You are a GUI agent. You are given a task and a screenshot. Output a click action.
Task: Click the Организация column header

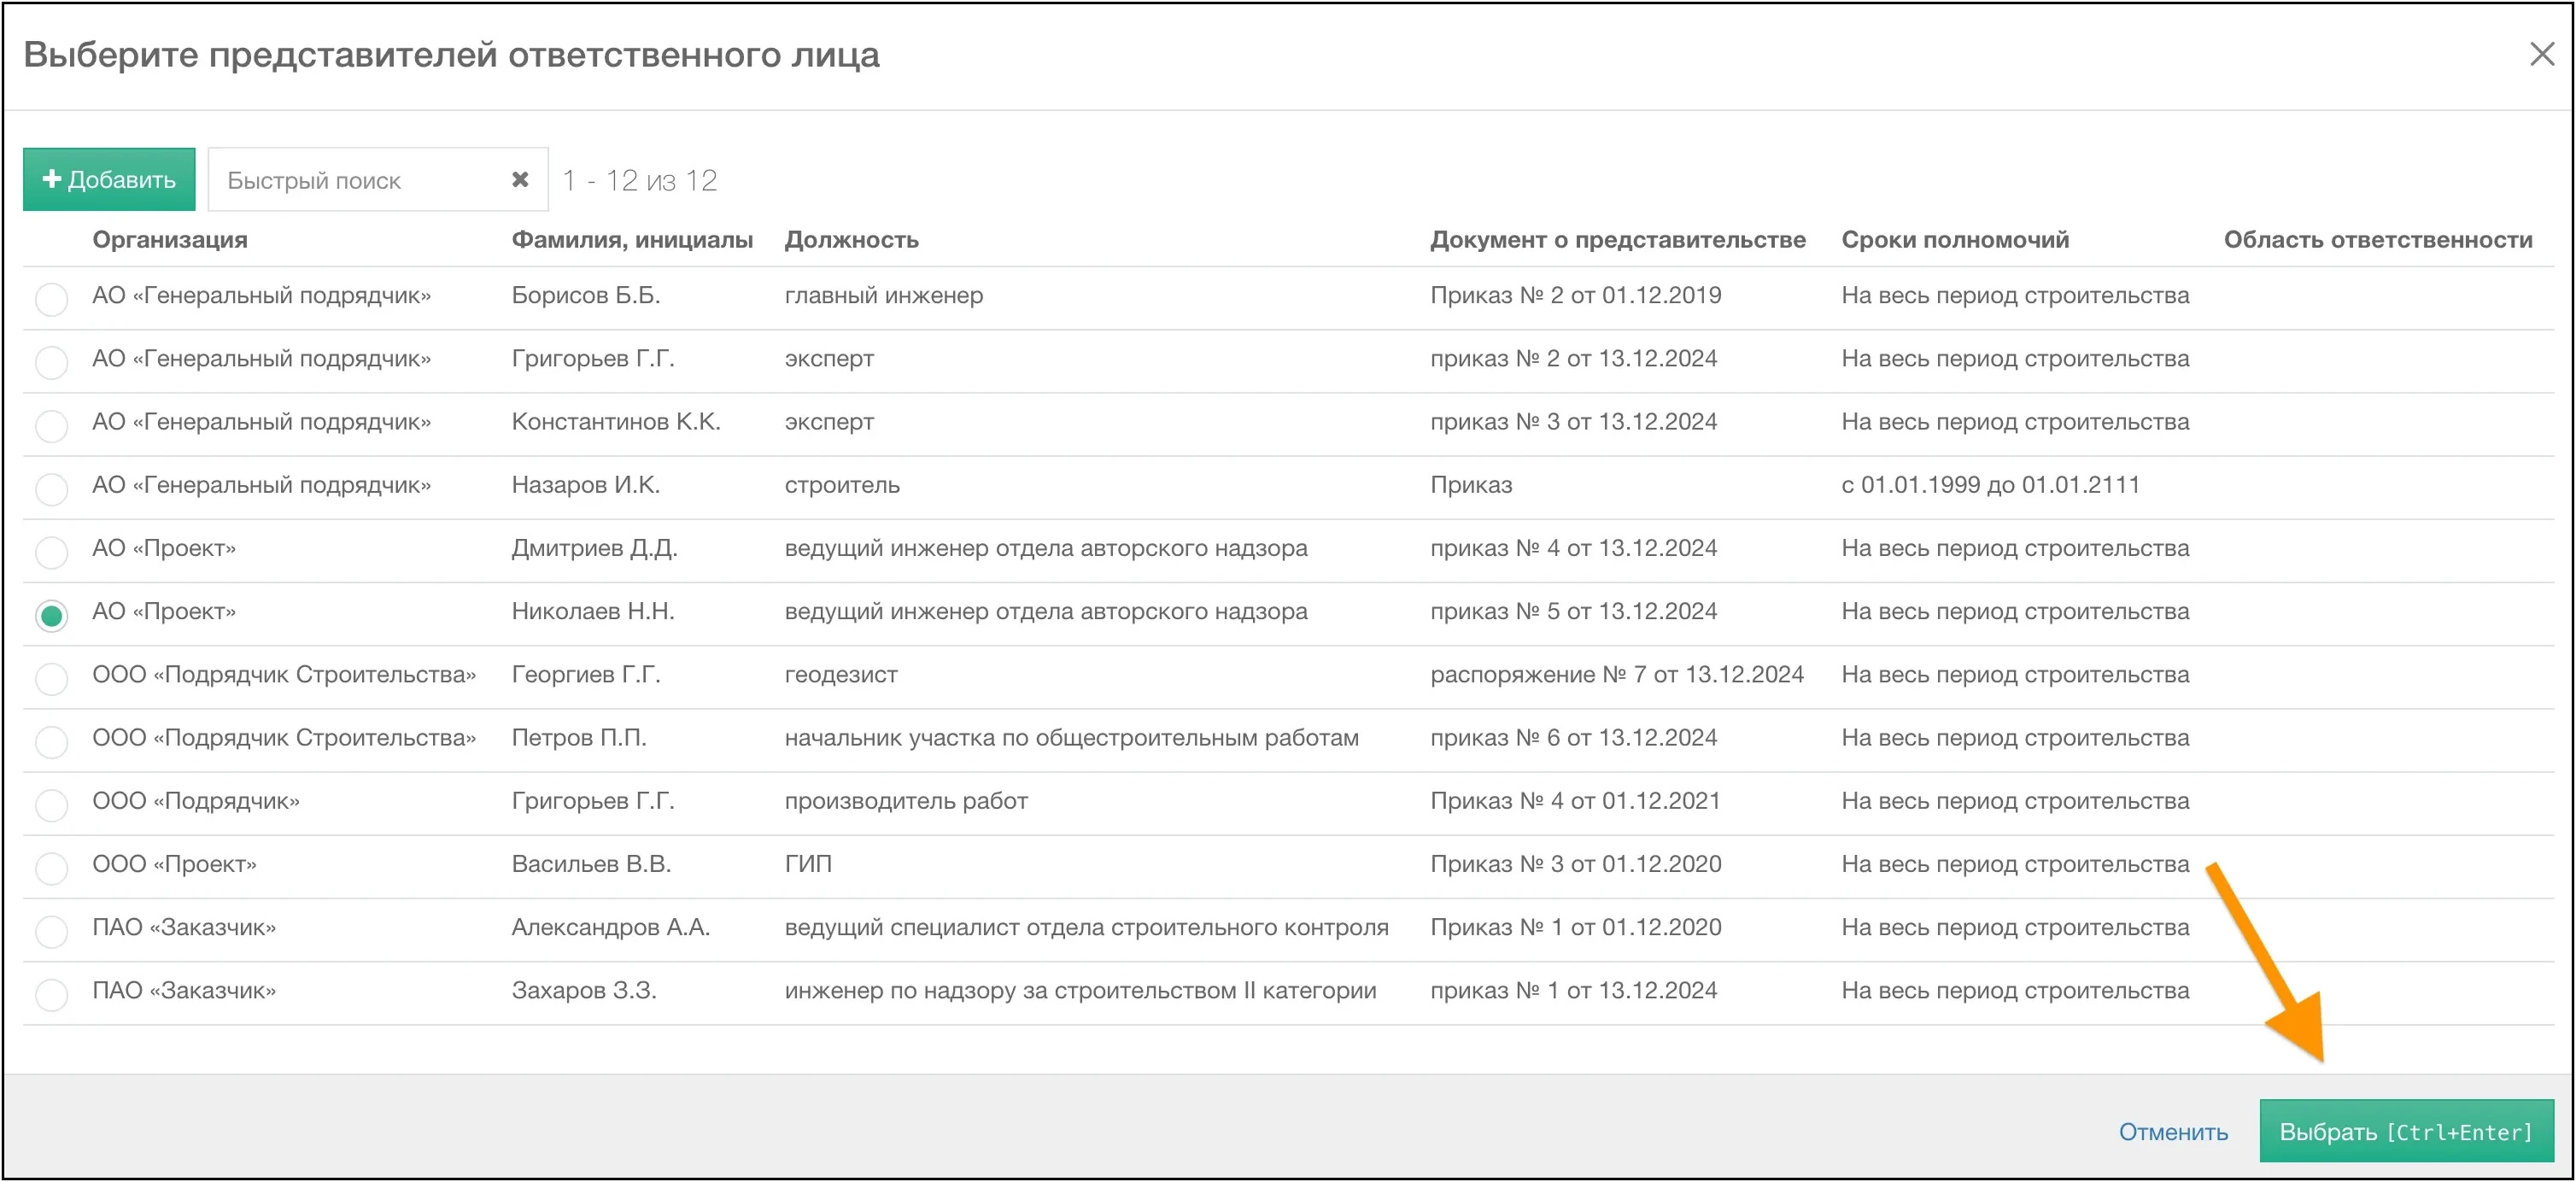[x=170, y=240]
